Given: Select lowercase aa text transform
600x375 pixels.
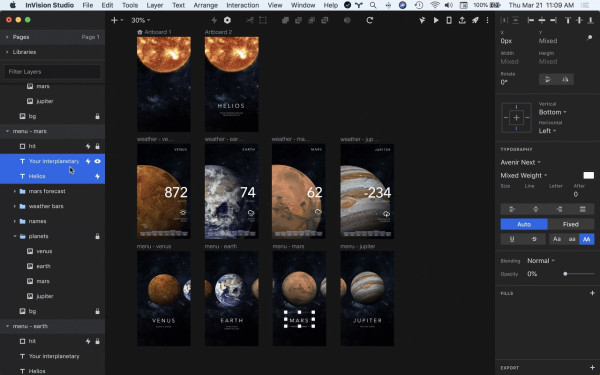Looking at the screenshot, I should (x=572, y=239).
